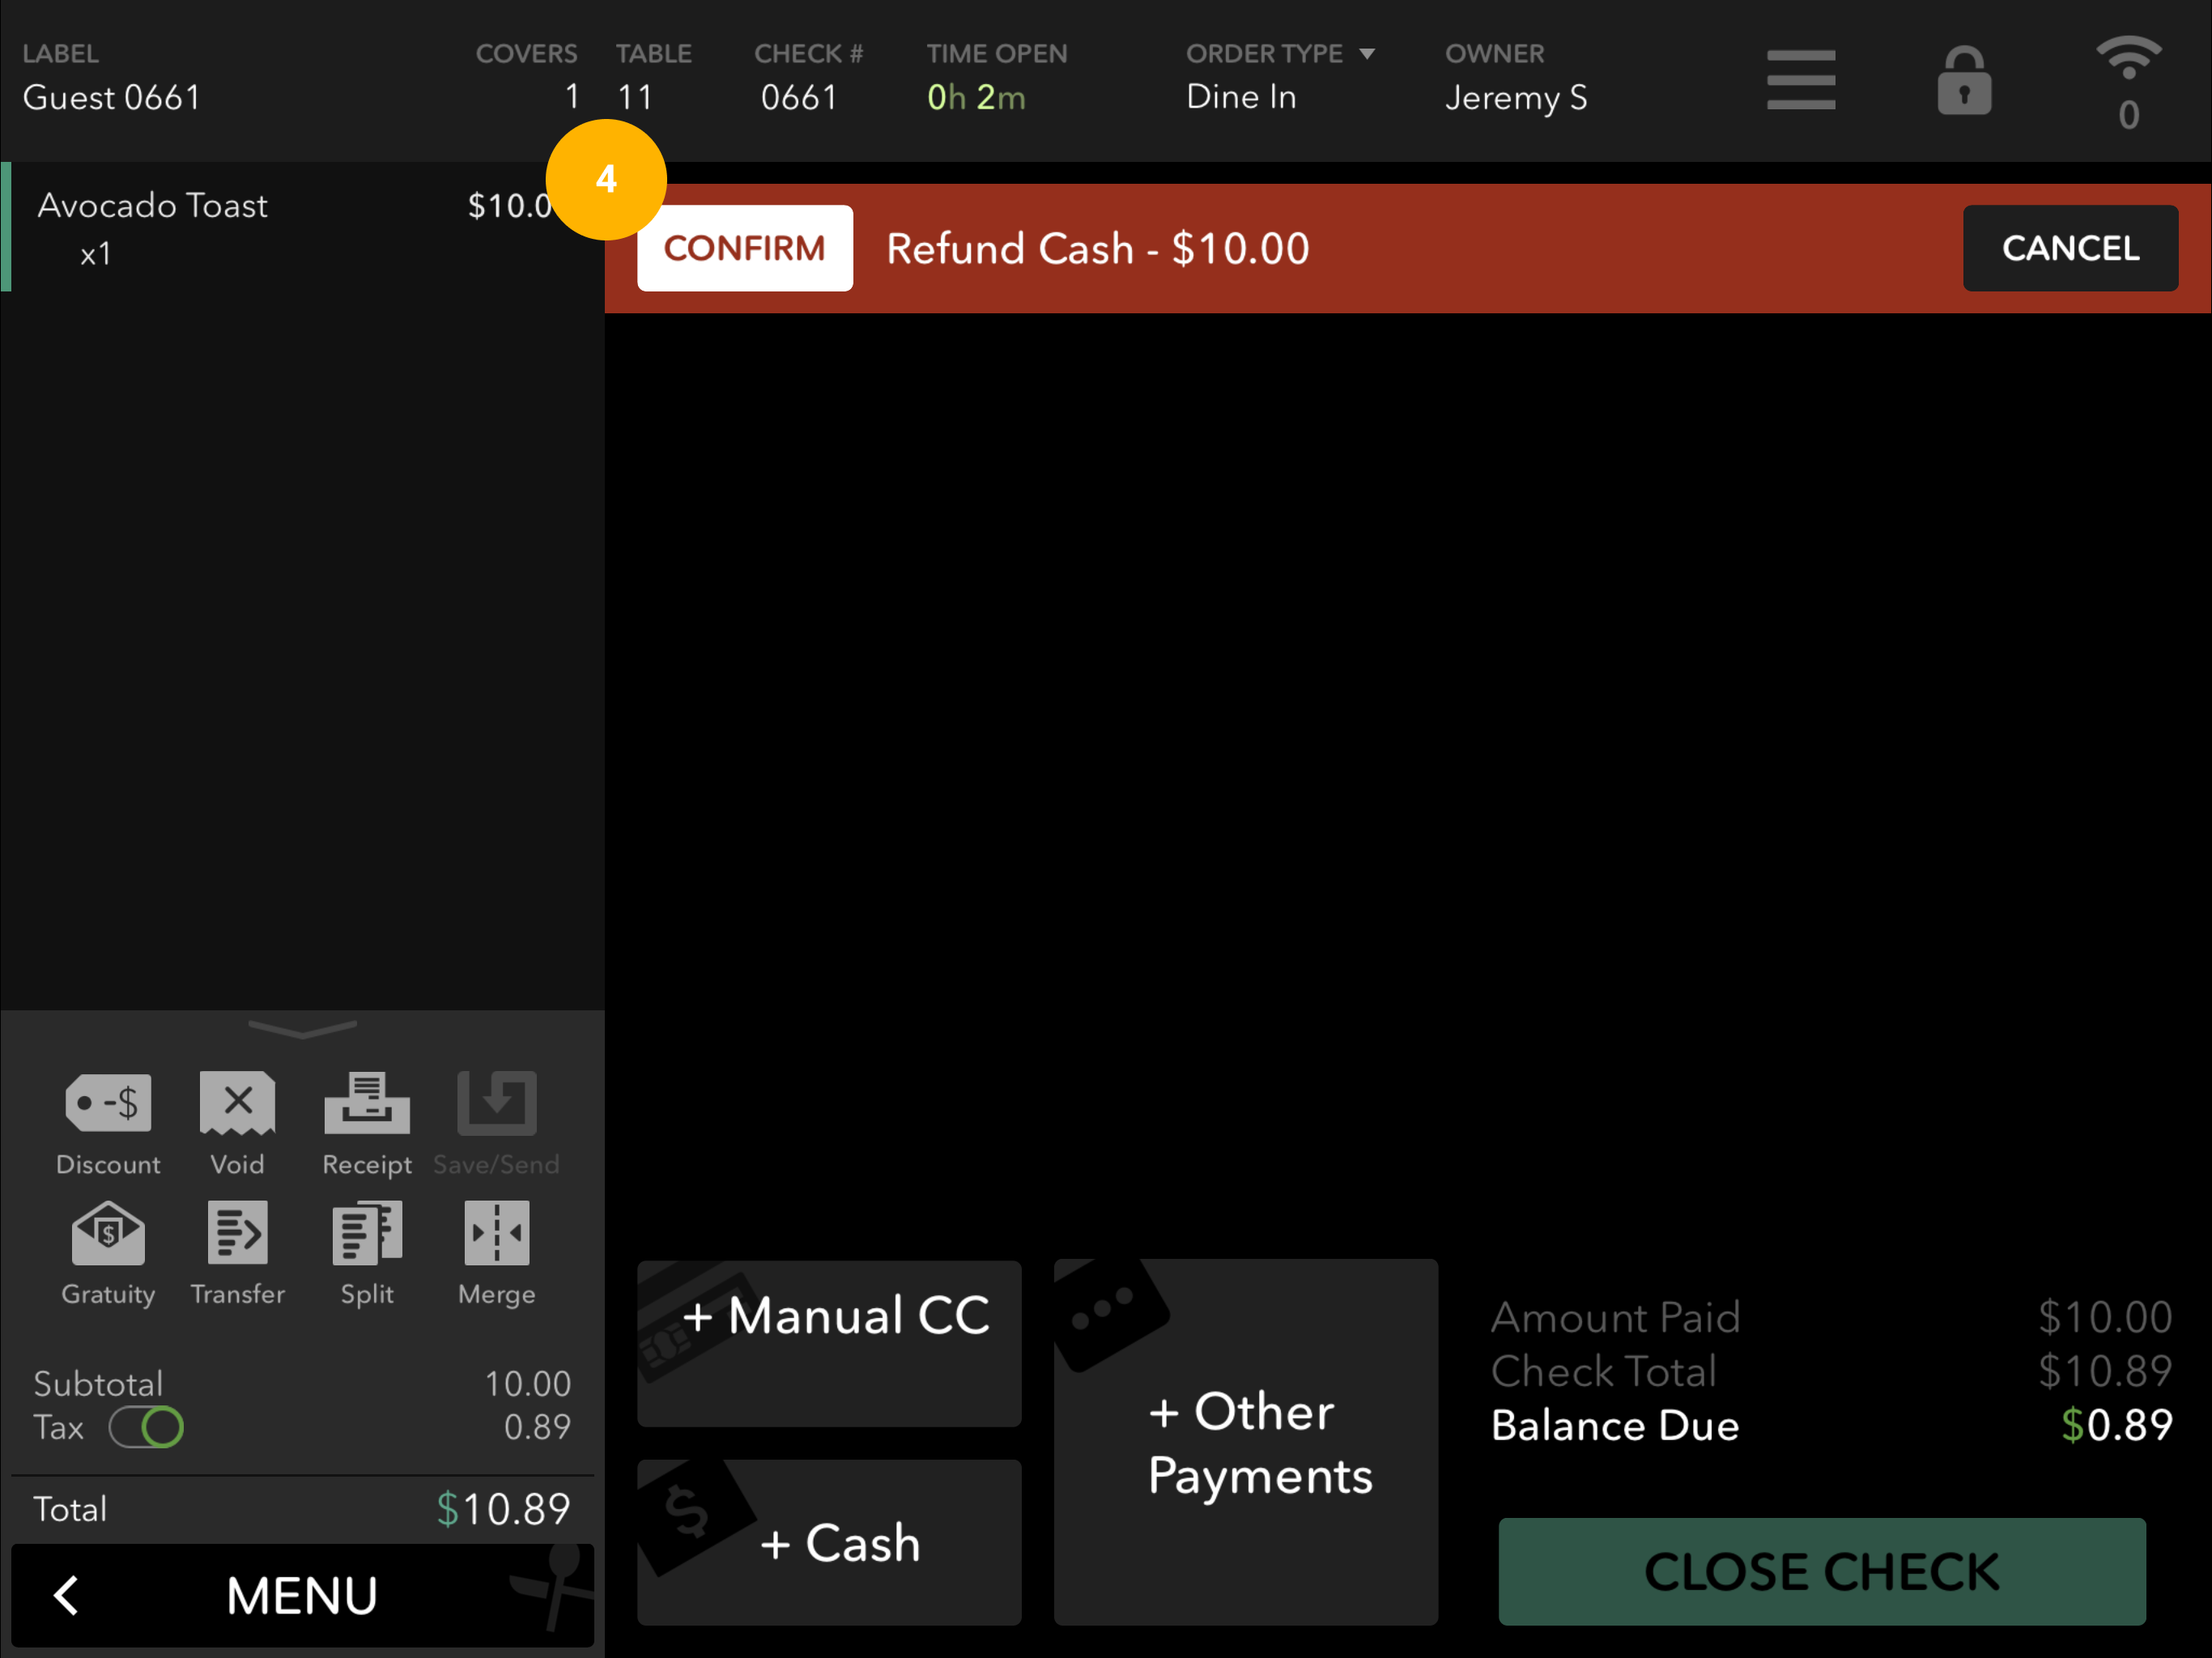Open the Discount tag icon
The height and width of the screenshot is (1658, 2212).
108,1103
